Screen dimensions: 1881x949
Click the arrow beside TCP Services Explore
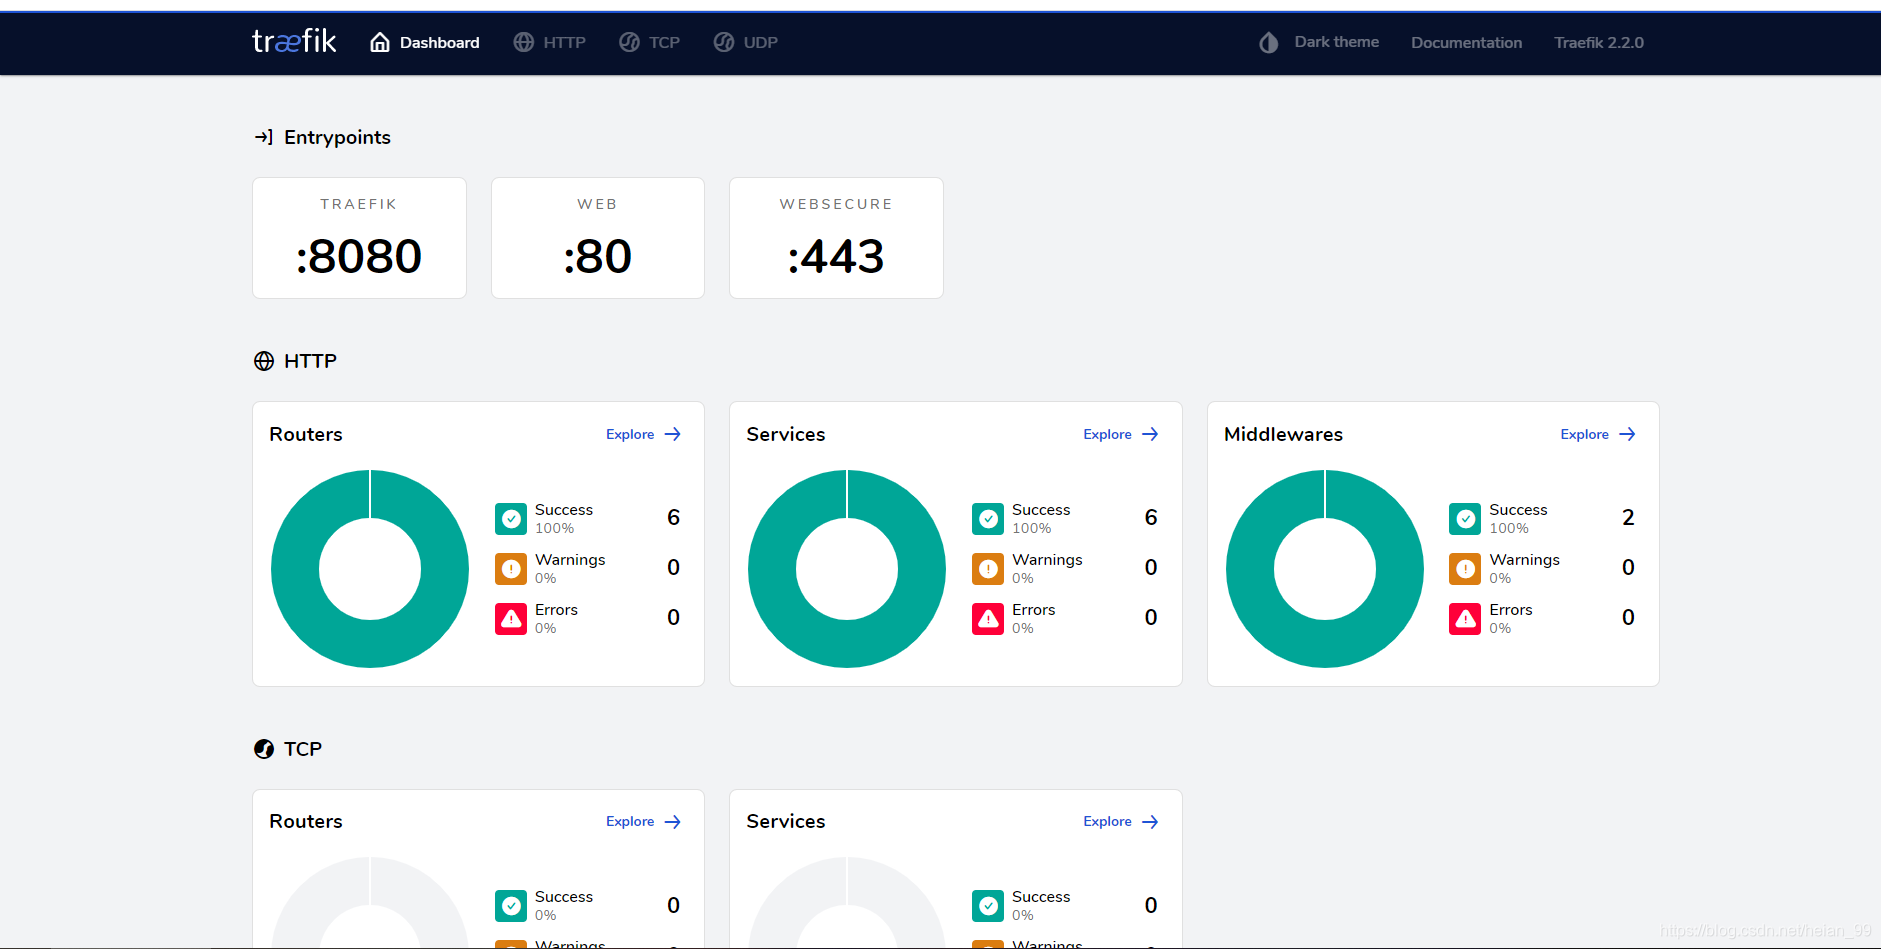[1150, 821]
